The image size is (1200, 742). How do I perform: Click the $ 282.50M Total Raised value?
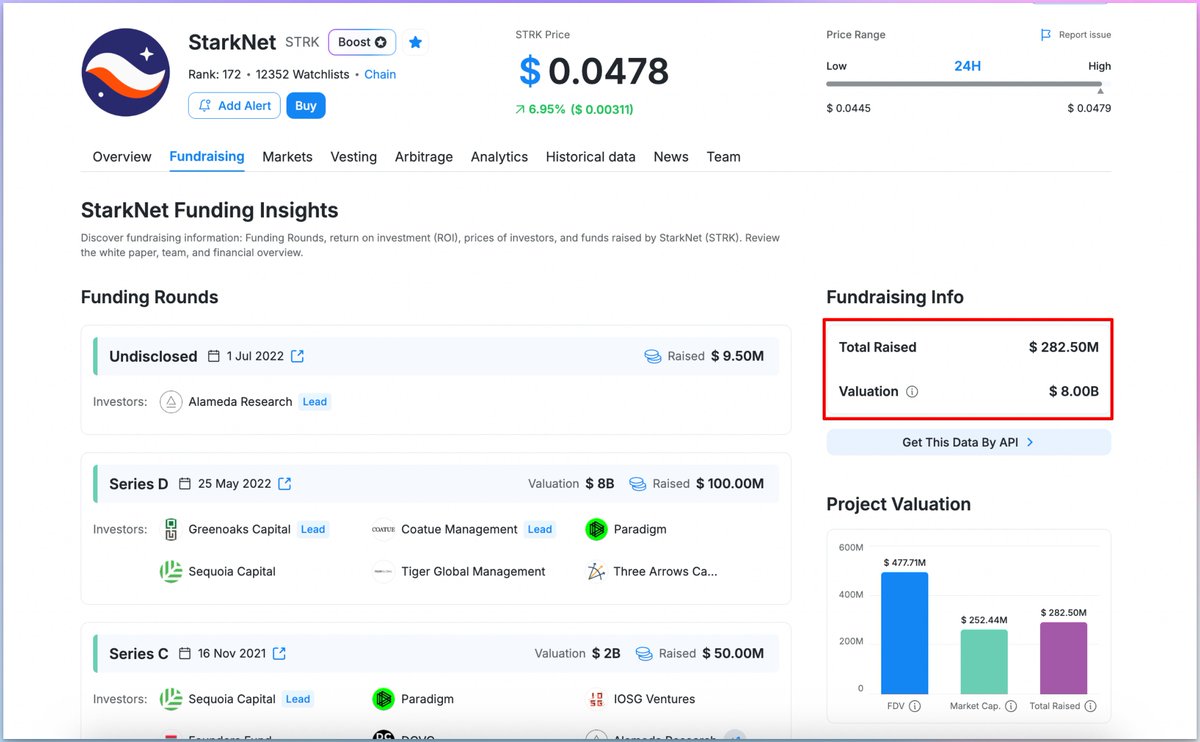pos(1064,347)
